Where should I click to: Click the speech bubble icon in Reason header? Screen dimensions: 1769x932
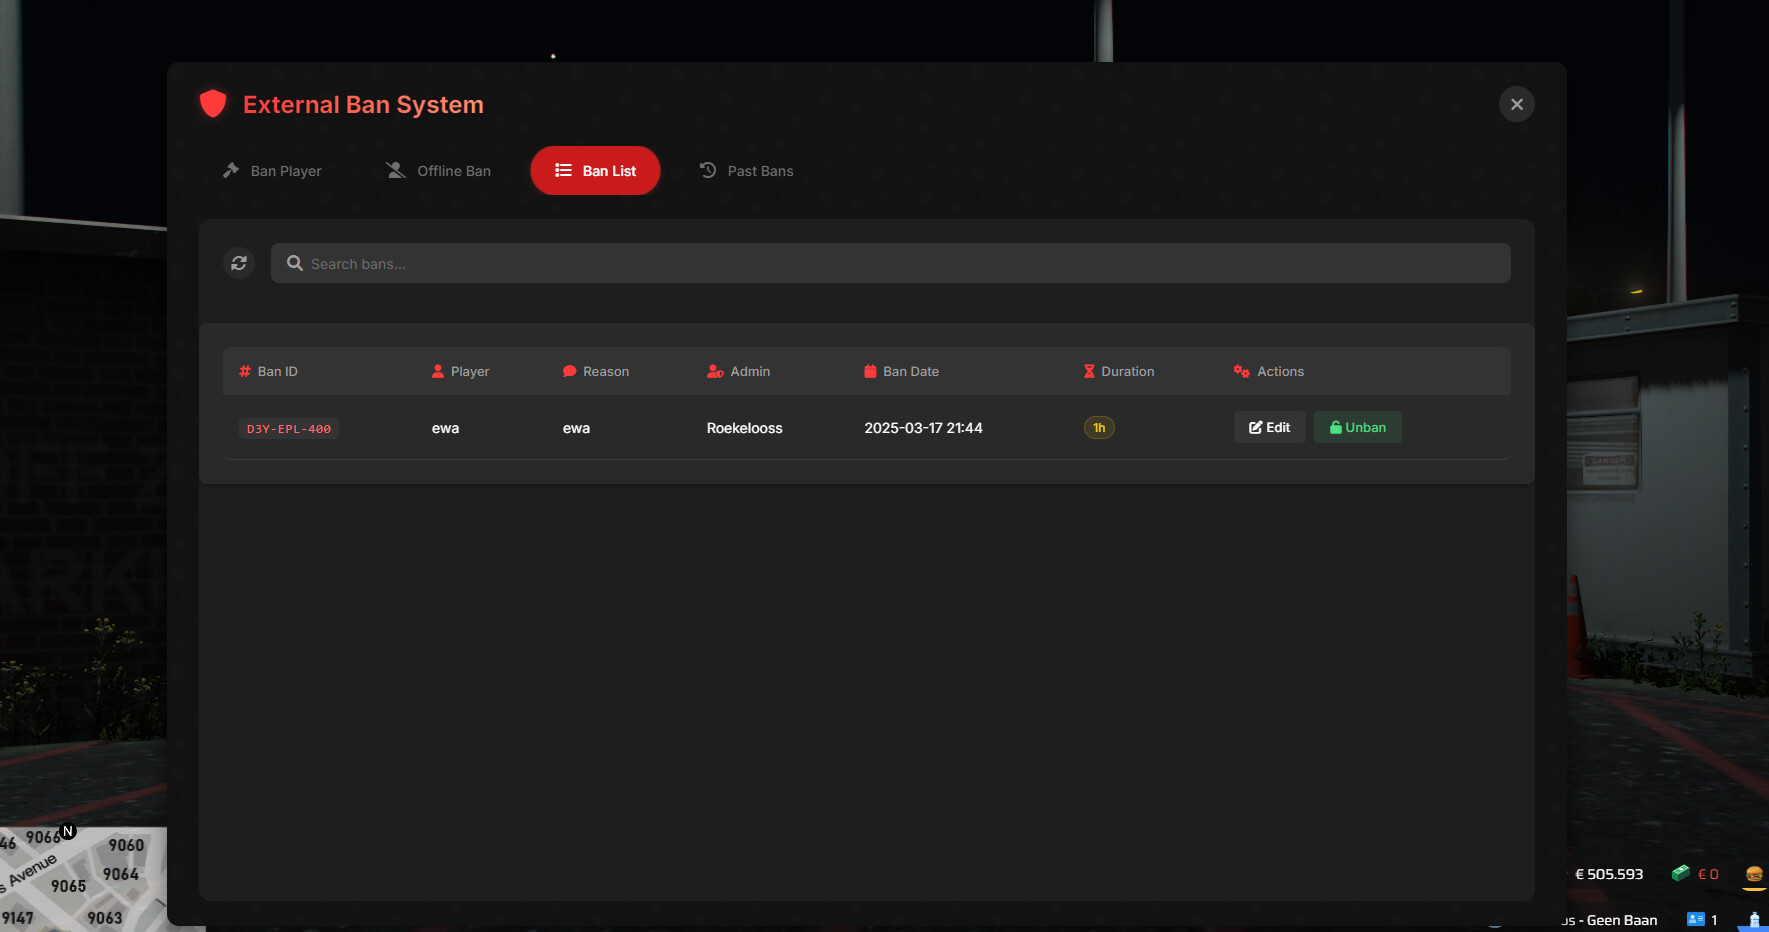coord(568,370)
